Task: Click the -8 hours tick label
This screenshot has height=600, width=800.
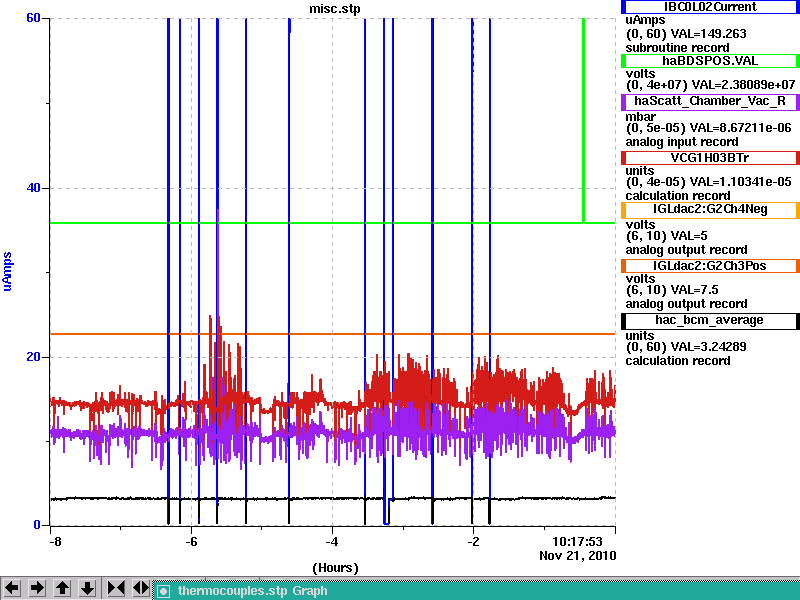Action: (55, 541)
